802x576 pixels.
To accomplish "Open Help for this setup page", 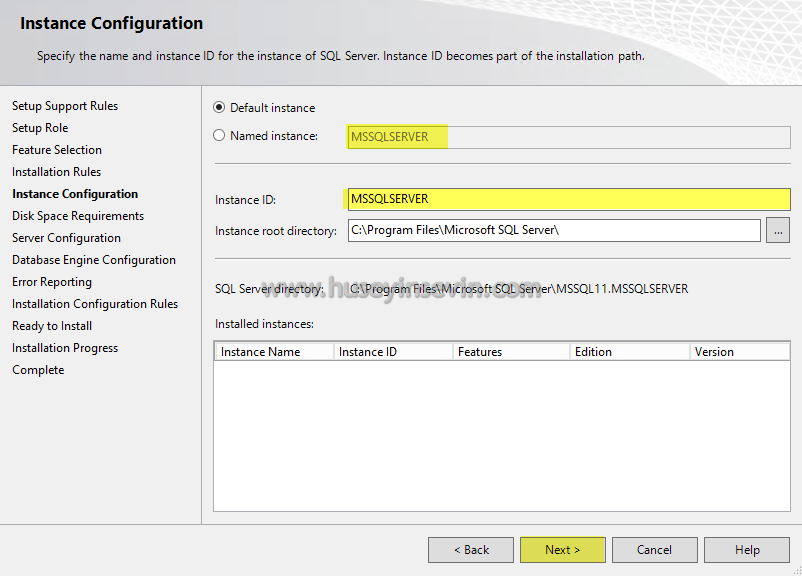I will [747, 550].
